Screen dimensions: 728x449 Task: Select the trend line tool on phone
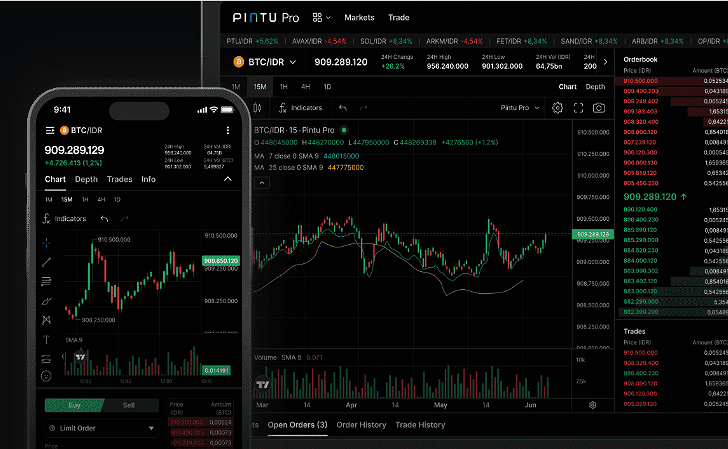point(46,262)
